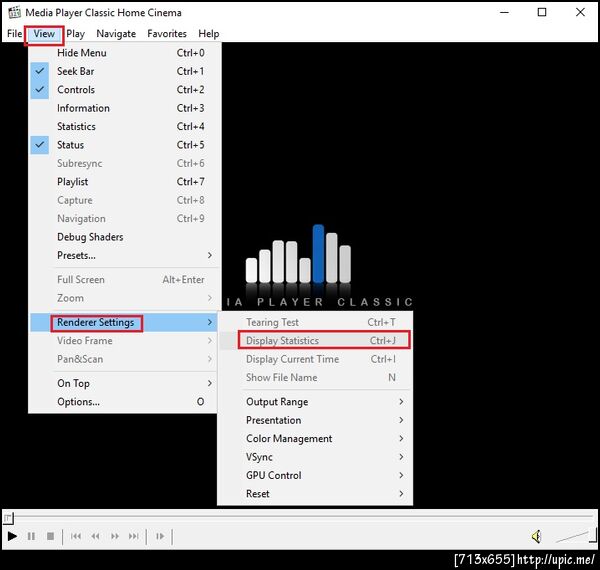Viewport: 600px width, 570px height.
Task: Enable the Playlist panel
Action: [x=123, y=182]
